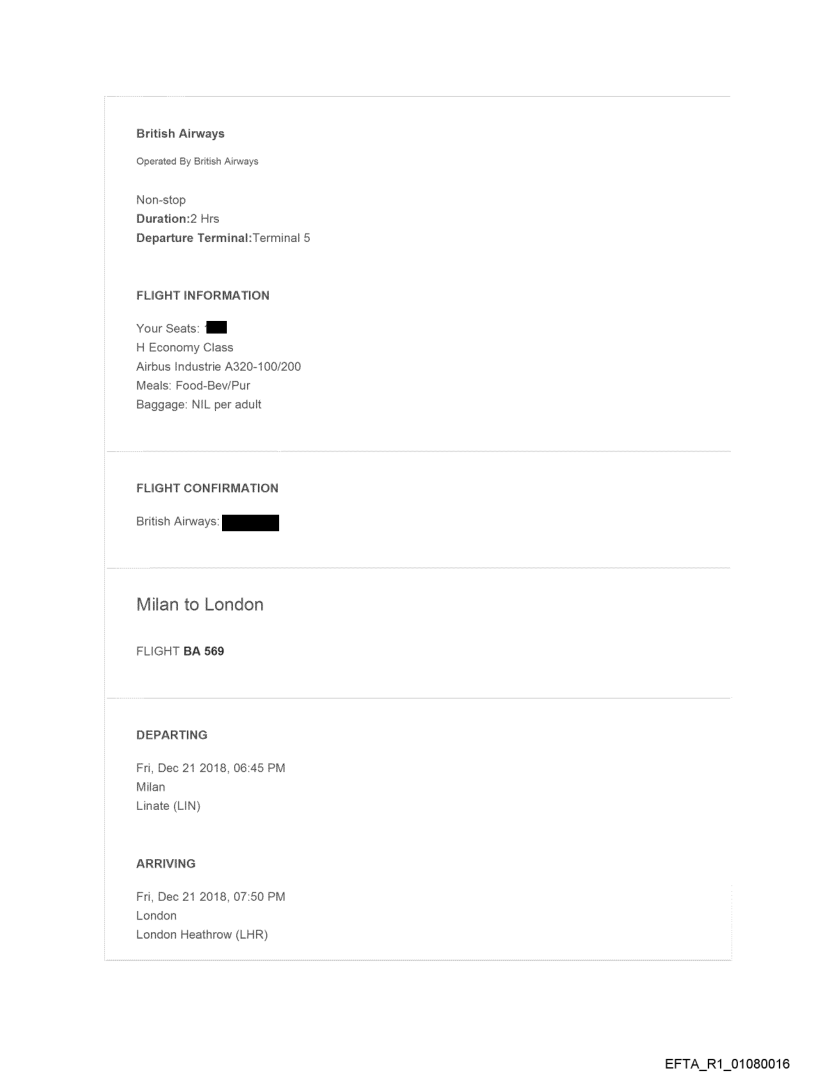
Task: Select the 'Operated By British Airways' line
Action: (x=197, y=162)
